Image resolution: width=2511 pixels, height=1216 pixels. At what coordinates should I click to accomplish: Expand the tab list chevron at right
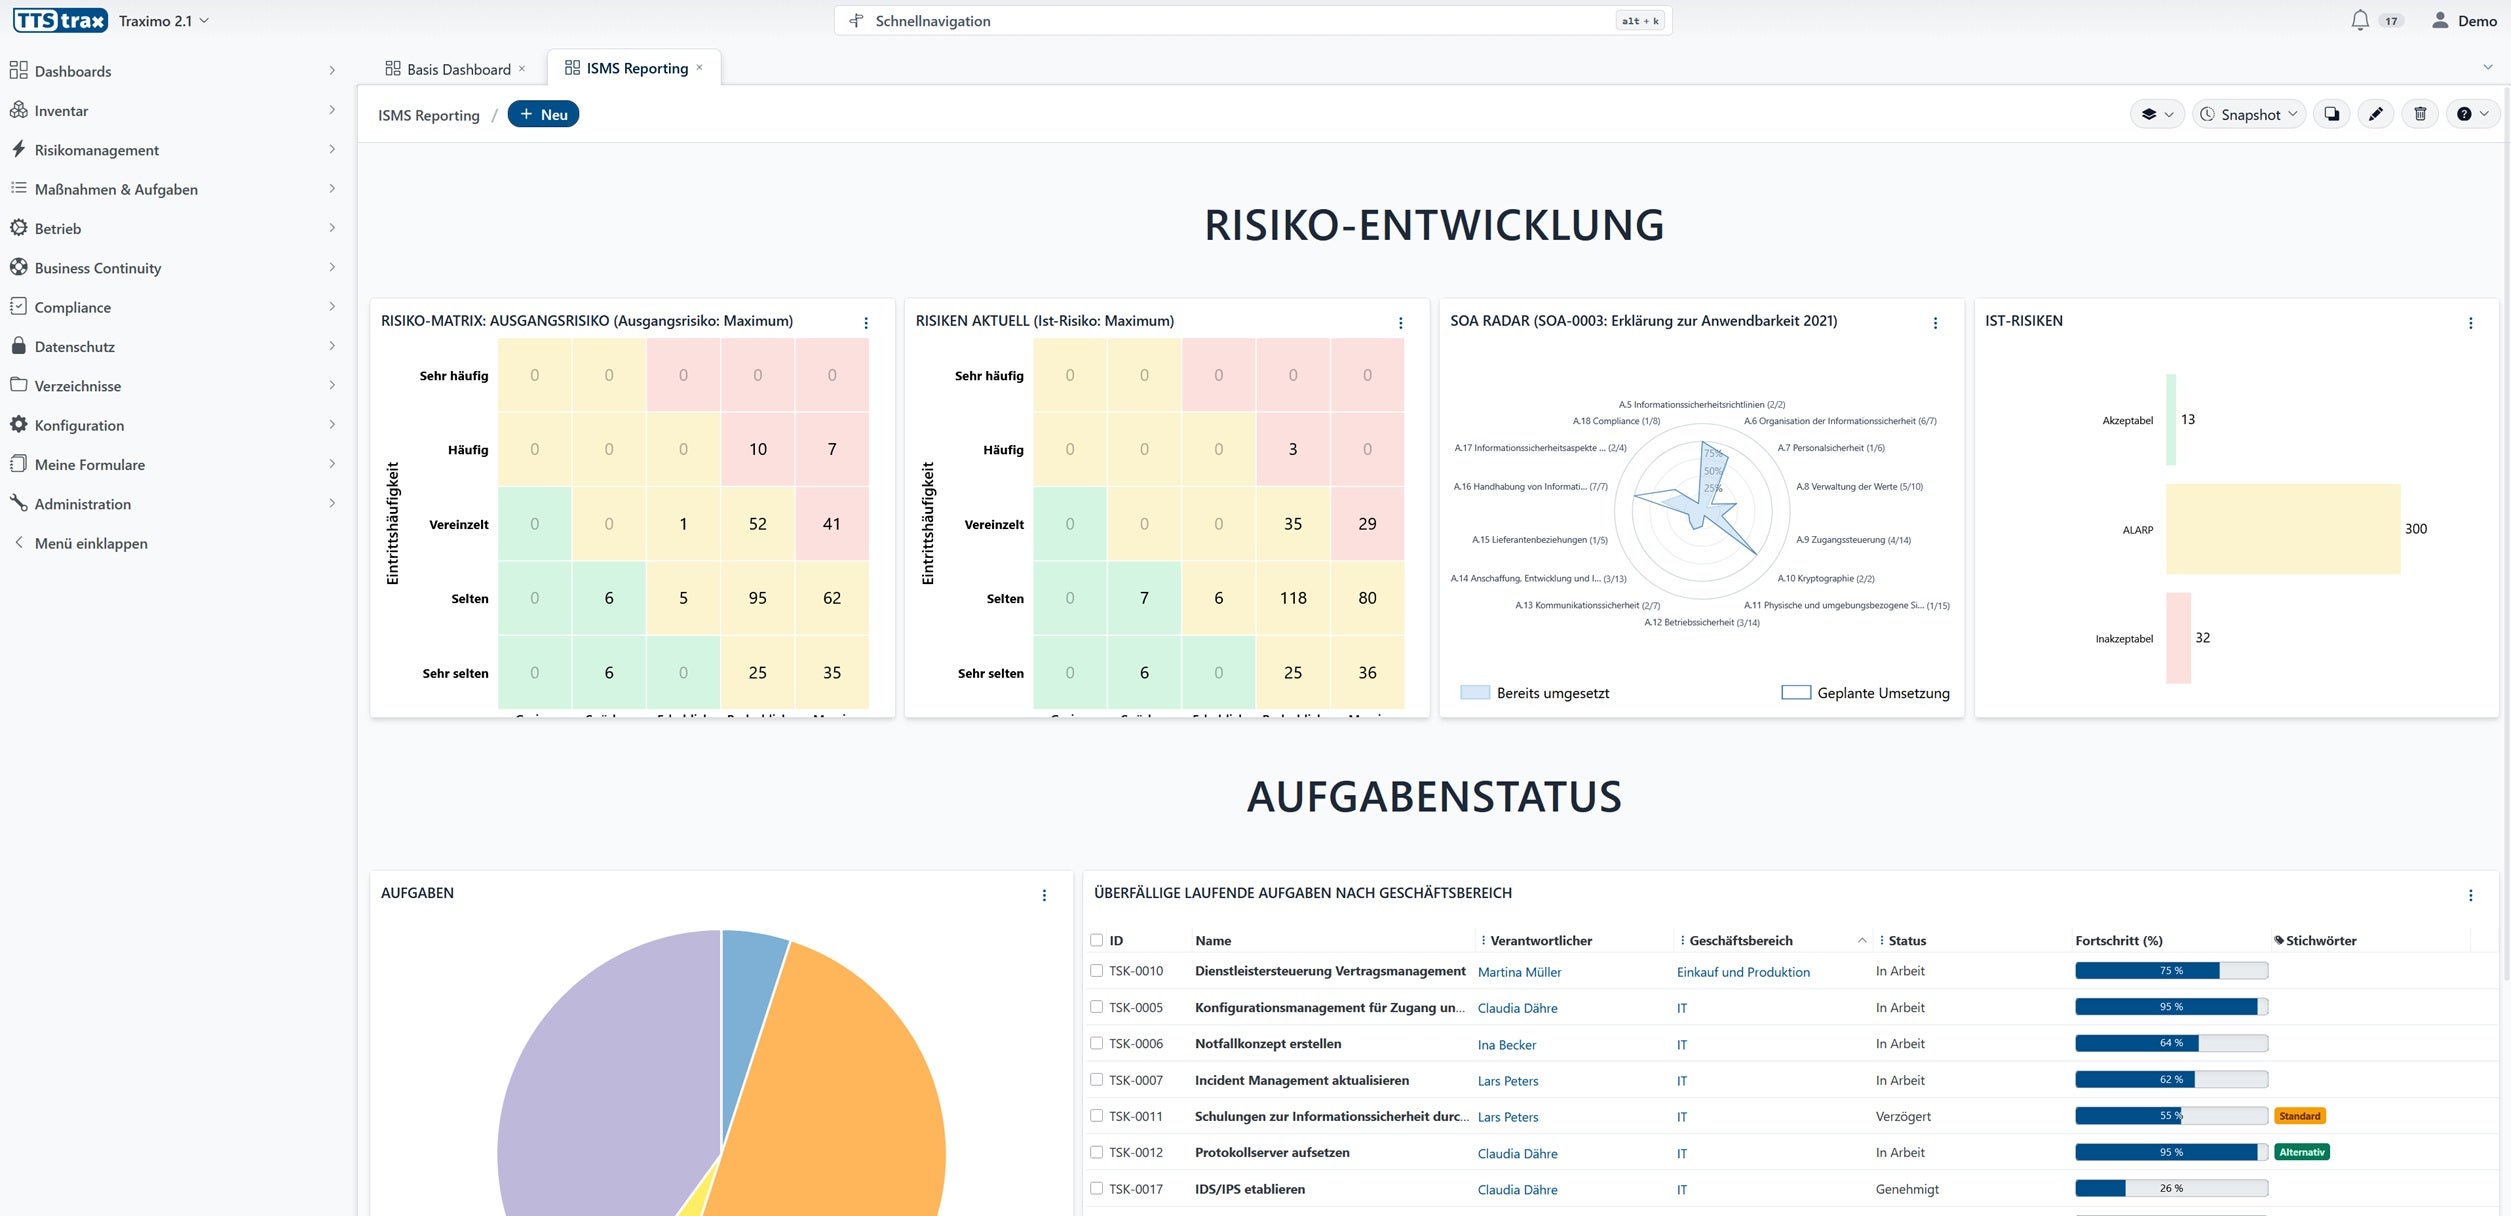pyautogui.click(x=2487, y=67)
